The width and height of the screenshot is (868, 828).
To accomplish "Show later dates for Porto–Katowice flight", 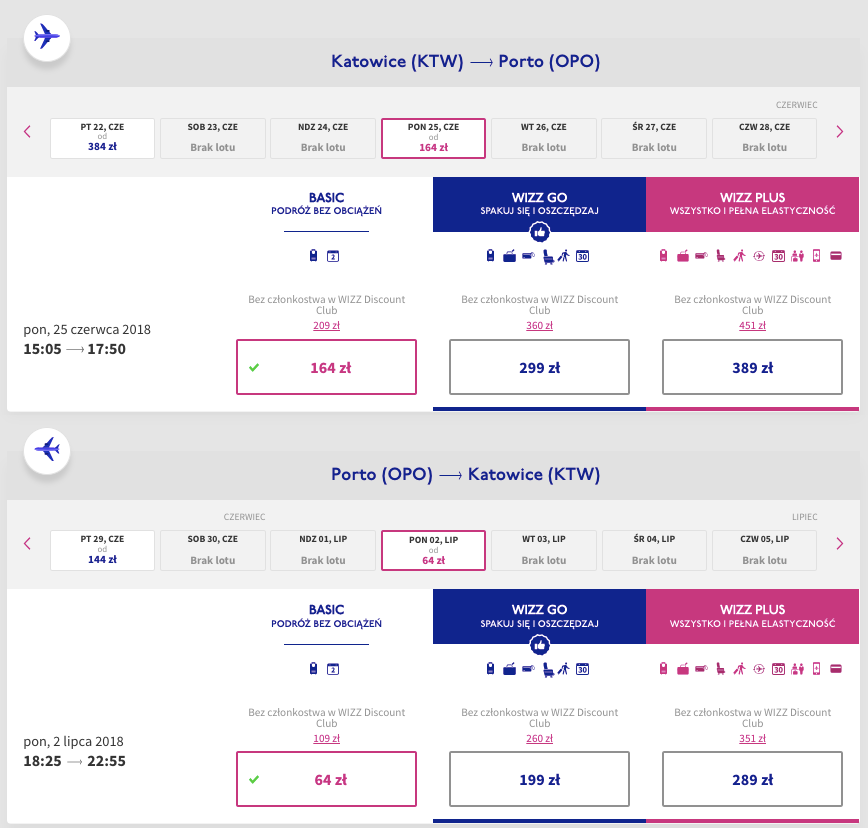I will coord(840,544).
